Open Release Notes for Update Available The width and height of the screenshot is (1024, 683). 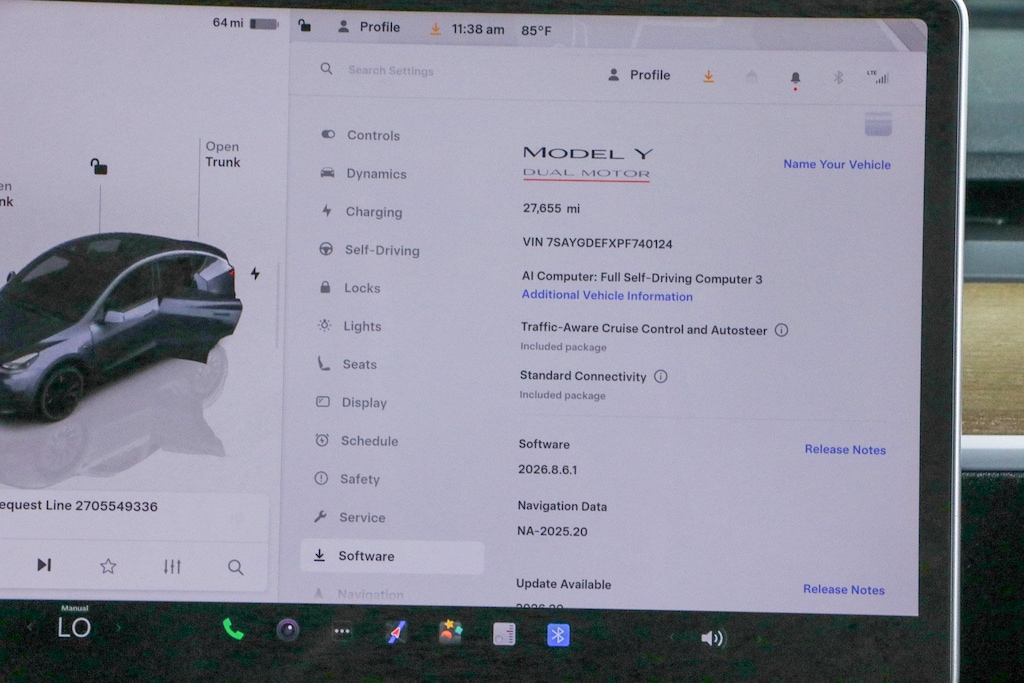(x=844, y=589)
